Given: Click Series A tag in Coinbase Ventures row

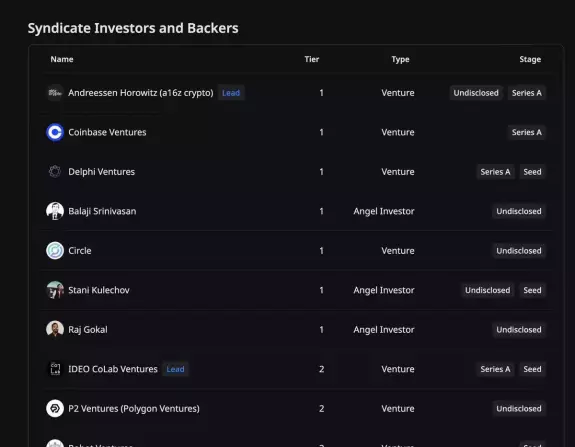Looking at the screenshot, I should [x=527, y=132].
